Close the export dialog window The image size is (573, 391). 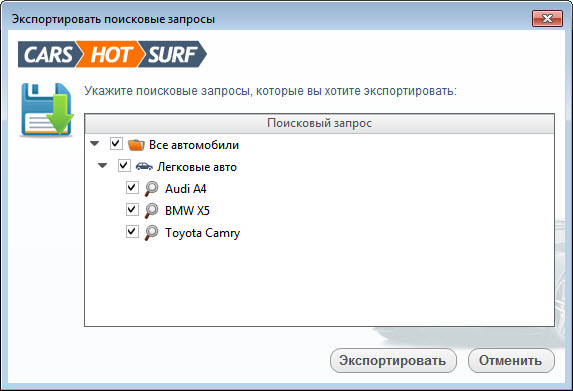[547, 19]
